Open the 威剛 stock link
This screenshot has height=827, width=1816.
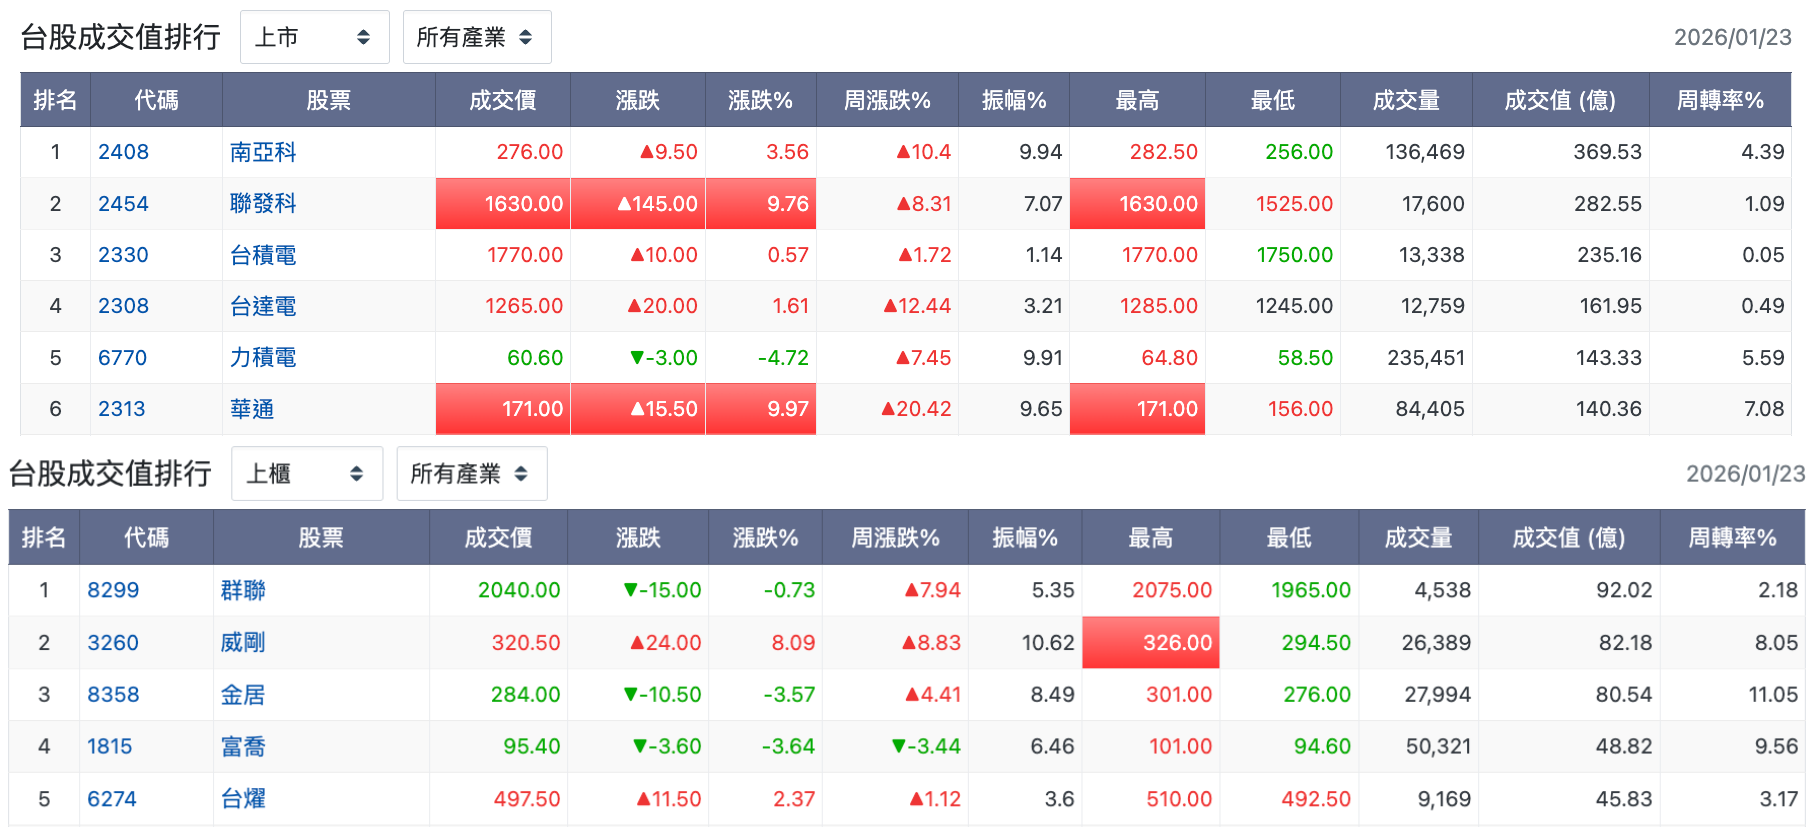click(x=243, y=643)
